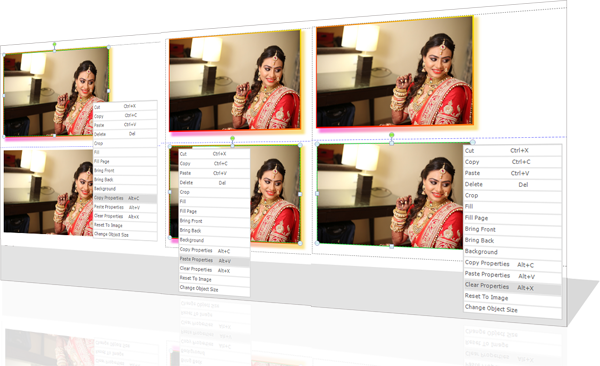The height and width of the screenshot is (366, 600).
Task: Choose Copy Ctrl+C in the smallest context menu
Action: (x=125, y=116)
